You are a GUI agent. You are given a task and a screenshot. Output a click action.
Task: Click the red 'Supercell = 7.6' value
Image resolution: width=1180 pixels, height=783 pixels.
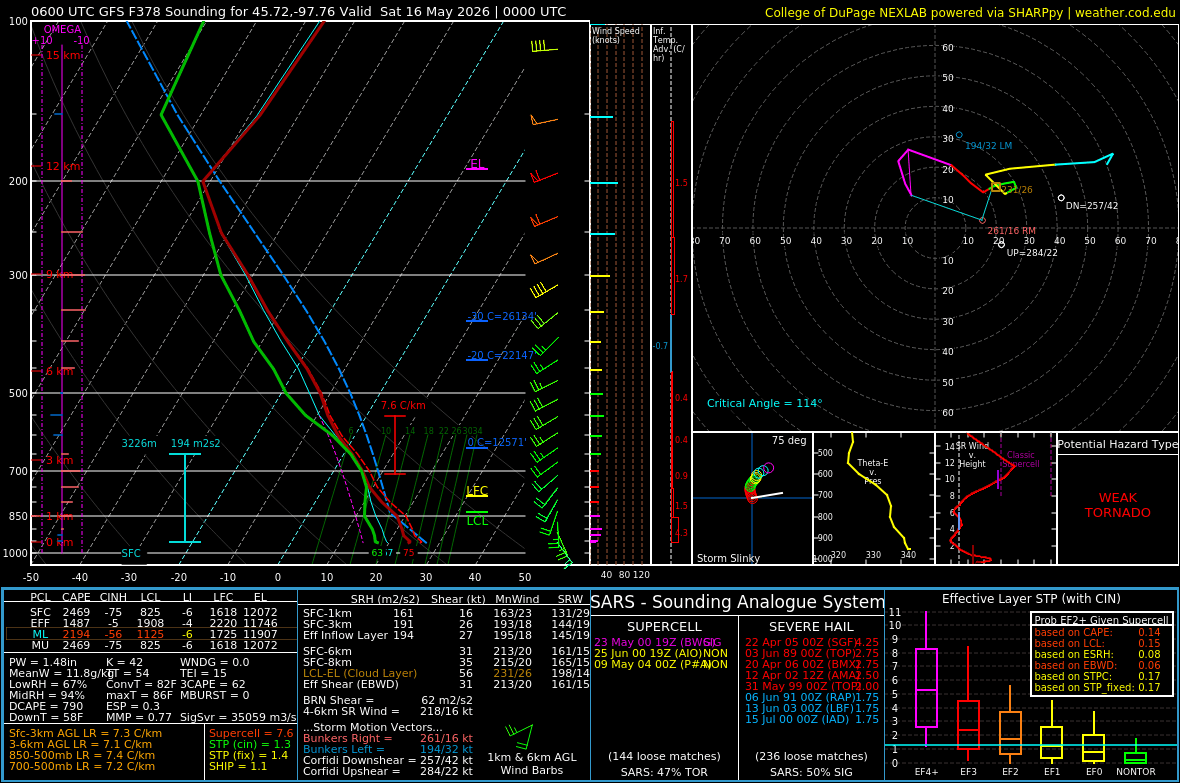pos(251,733)
